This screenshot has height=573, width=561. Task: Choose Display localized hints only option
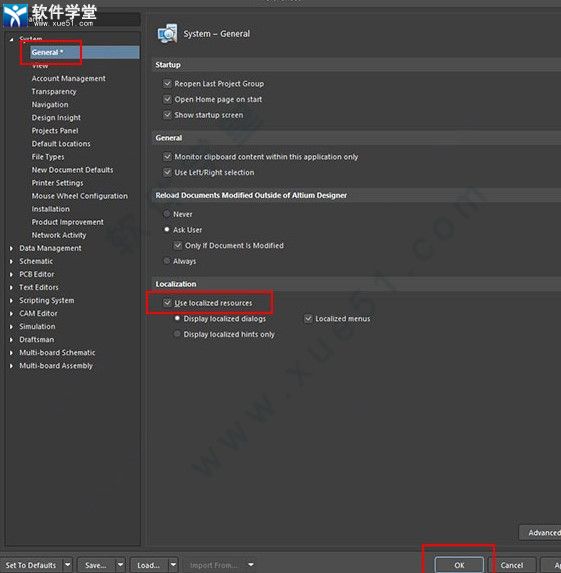[x=177, y=334]
